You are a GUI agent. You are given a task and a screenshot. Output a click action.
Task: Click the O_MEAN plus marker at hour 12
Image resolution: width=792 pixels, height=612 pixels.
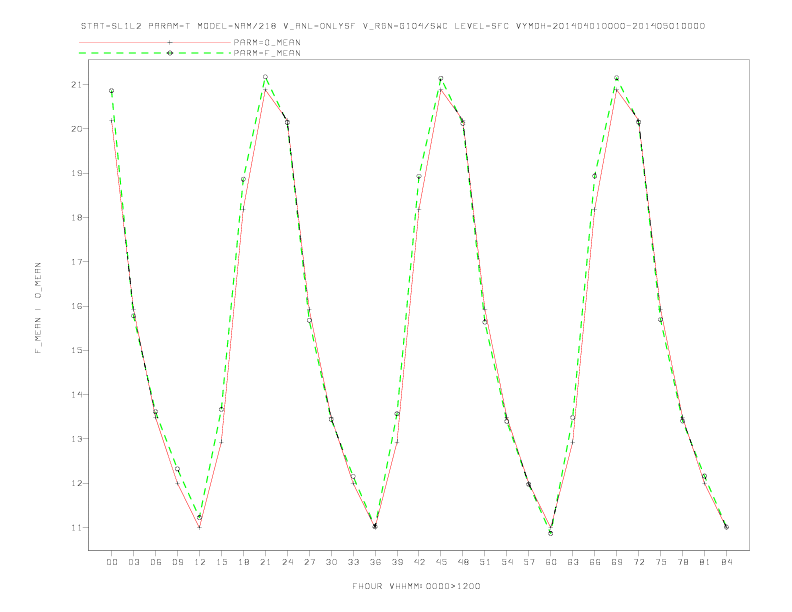(200, 527)
